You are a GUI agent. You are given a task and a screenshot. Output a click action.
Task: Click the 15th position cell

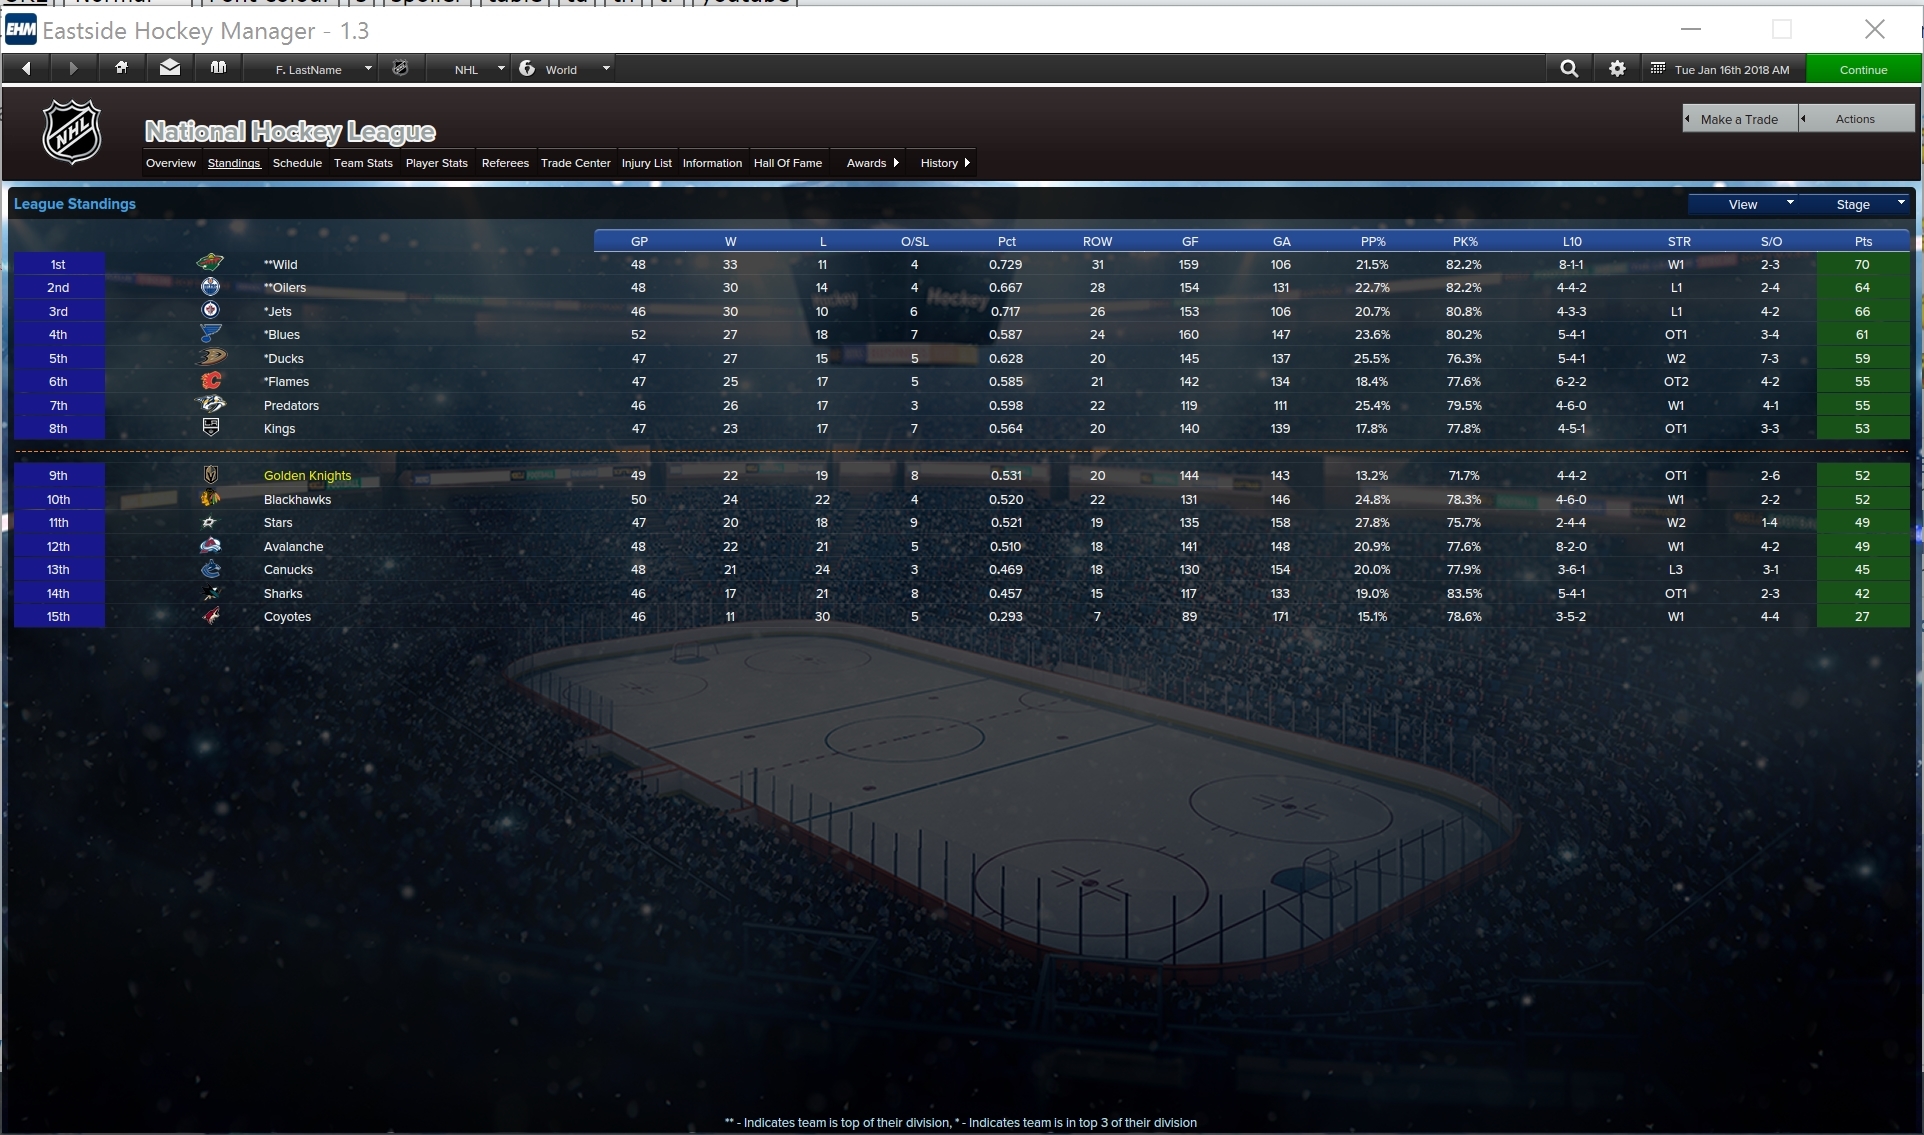(59, 616)
